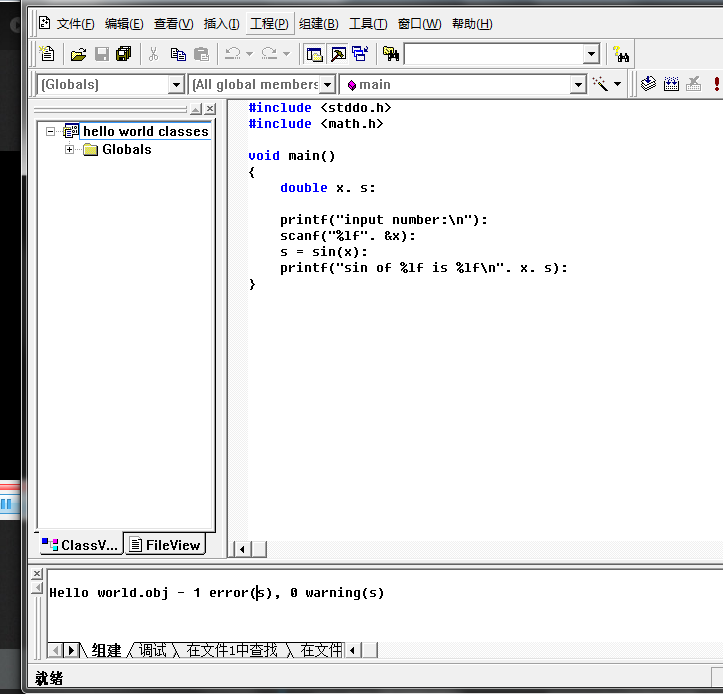This screenshot has width=723, height=694.
Task: Open the Find combo box dropdown arrow
Action: click(x=591, y=54)
